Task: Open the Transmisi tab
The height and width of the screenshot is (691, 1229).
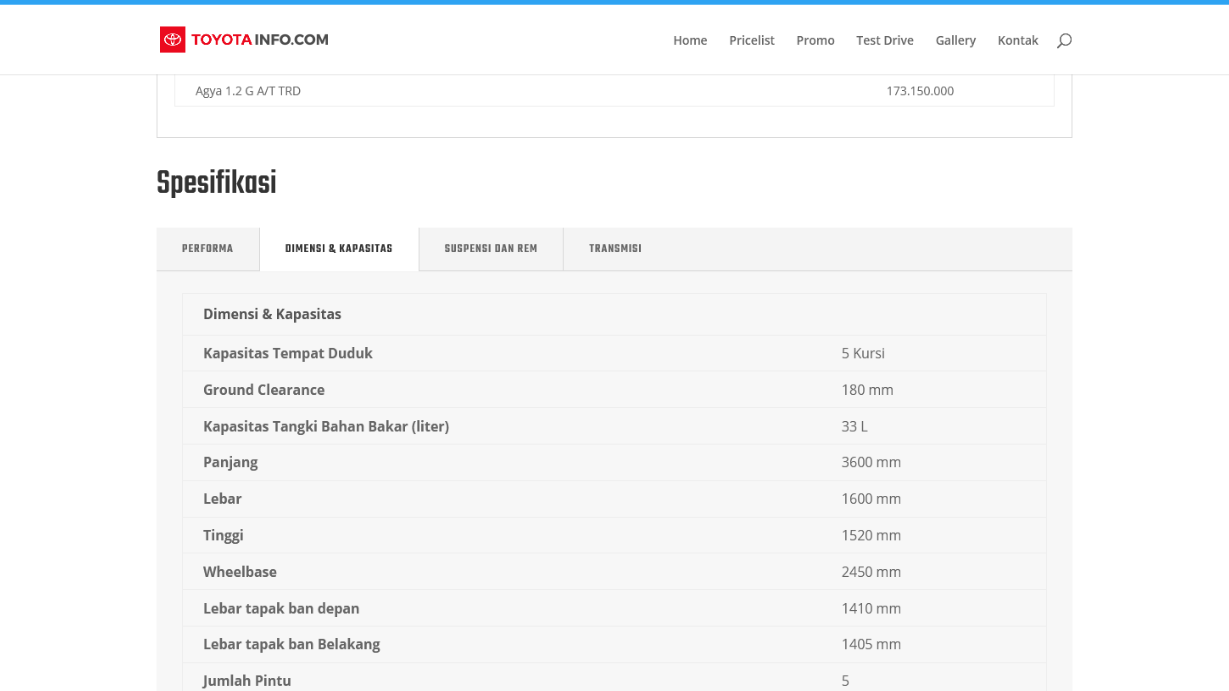Action: click(x=615, y=249)
